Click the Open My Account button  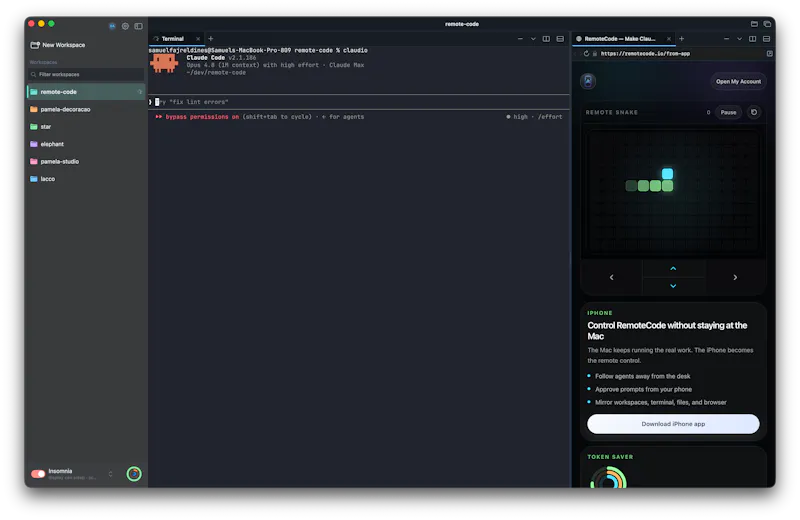click(738, 82)
